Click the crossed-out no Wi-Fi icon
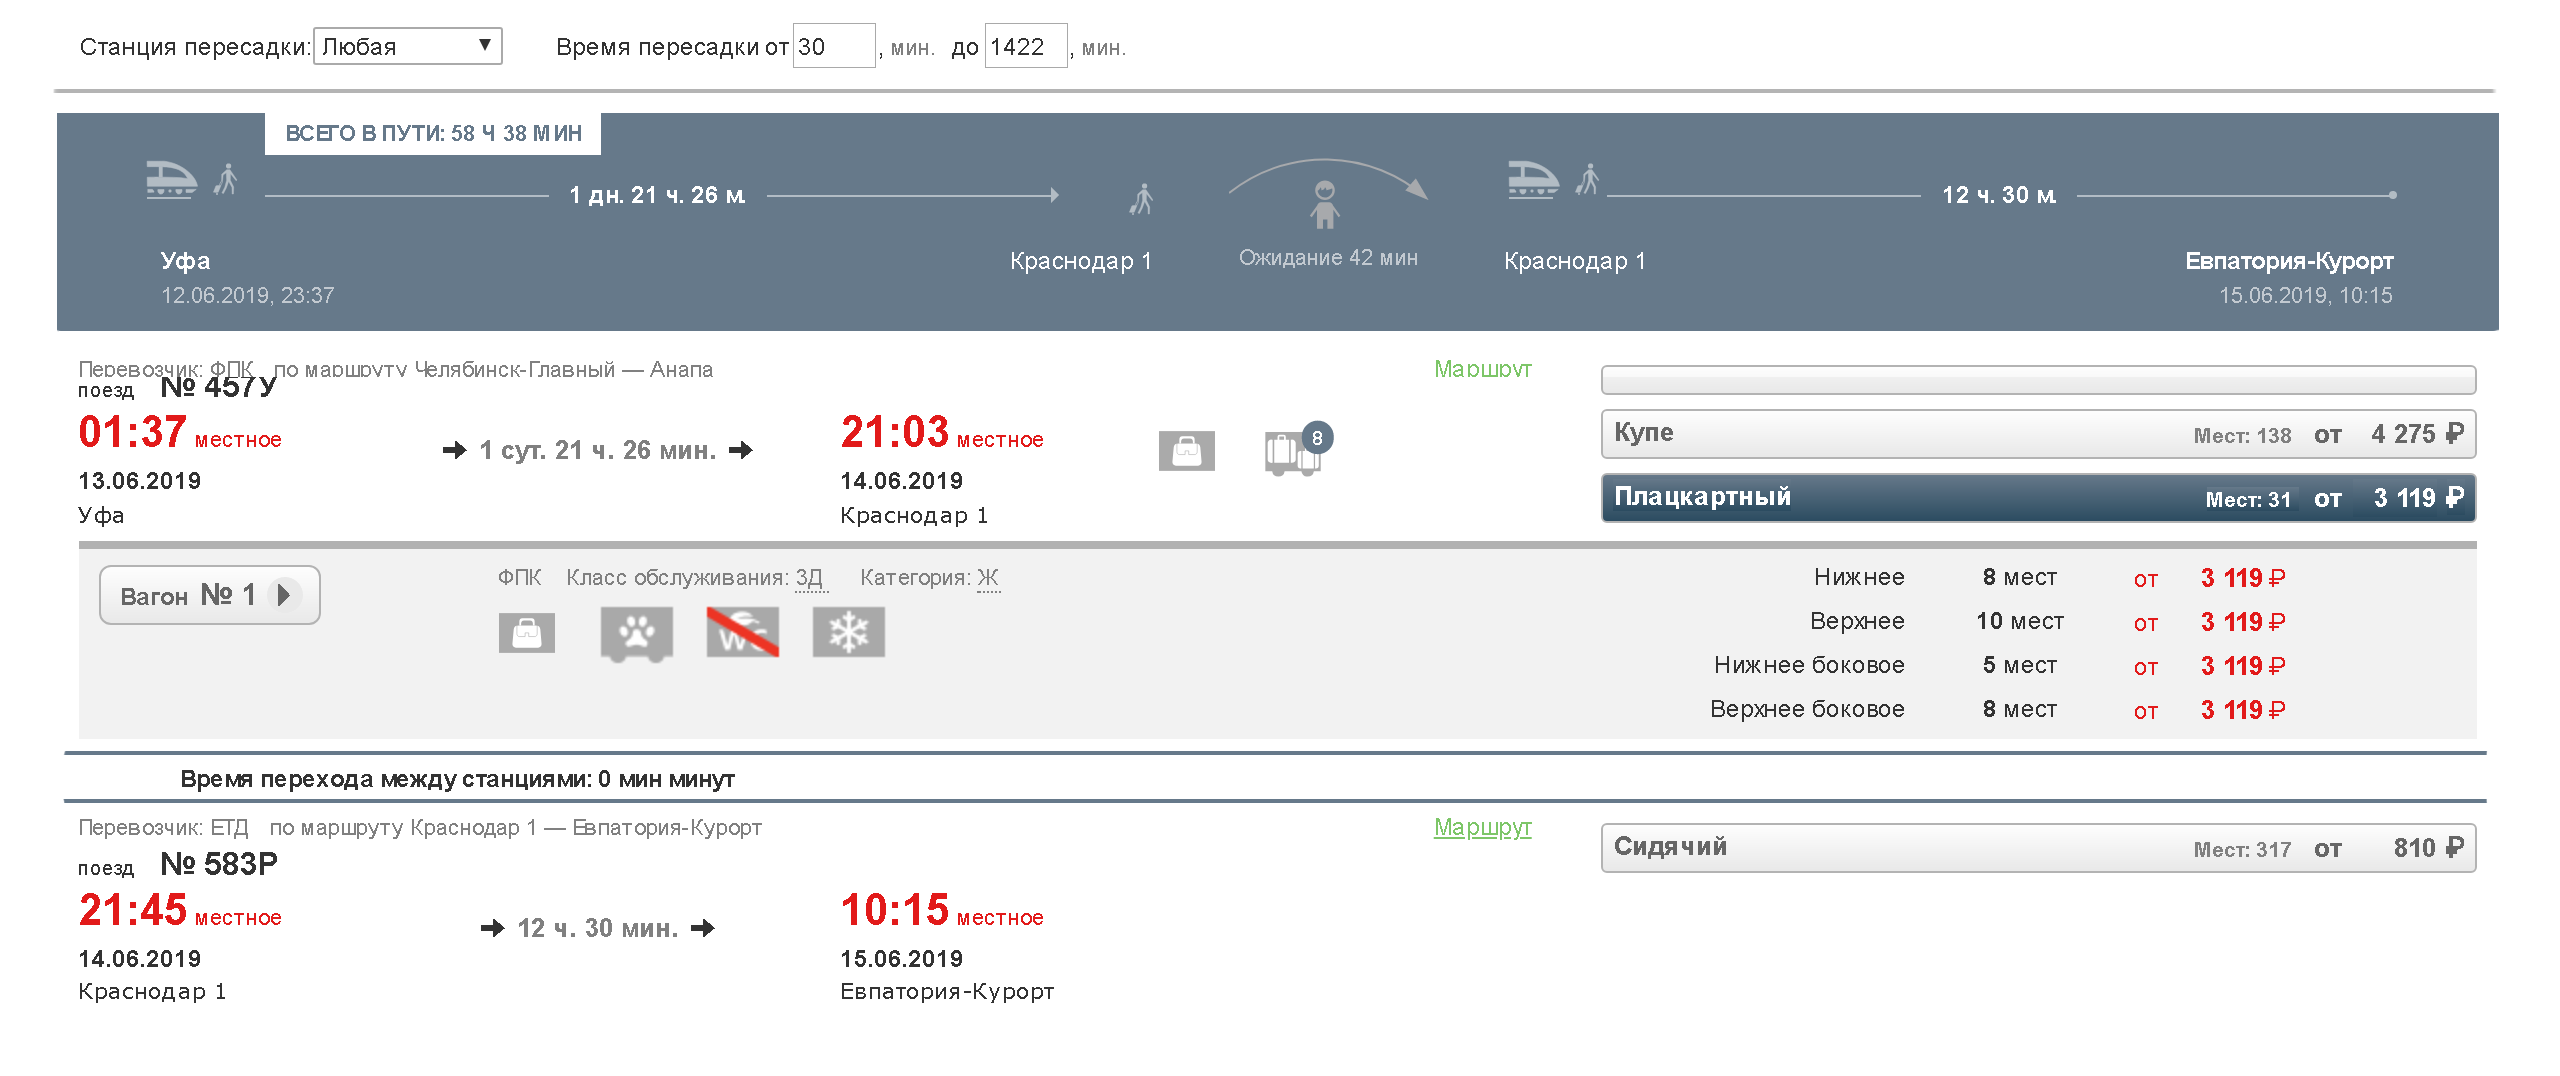The image size is (2560, 1076). tap(742, 633)
